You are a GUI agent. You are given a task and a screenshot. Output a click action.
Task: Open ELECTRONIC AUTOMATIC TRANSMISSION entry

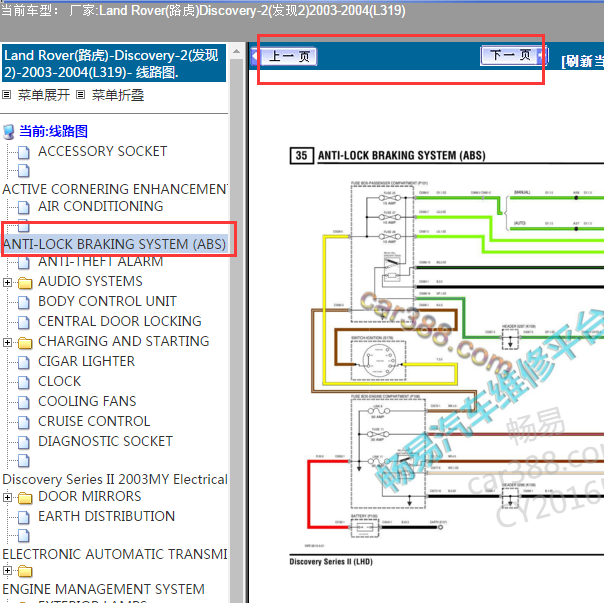115,554
